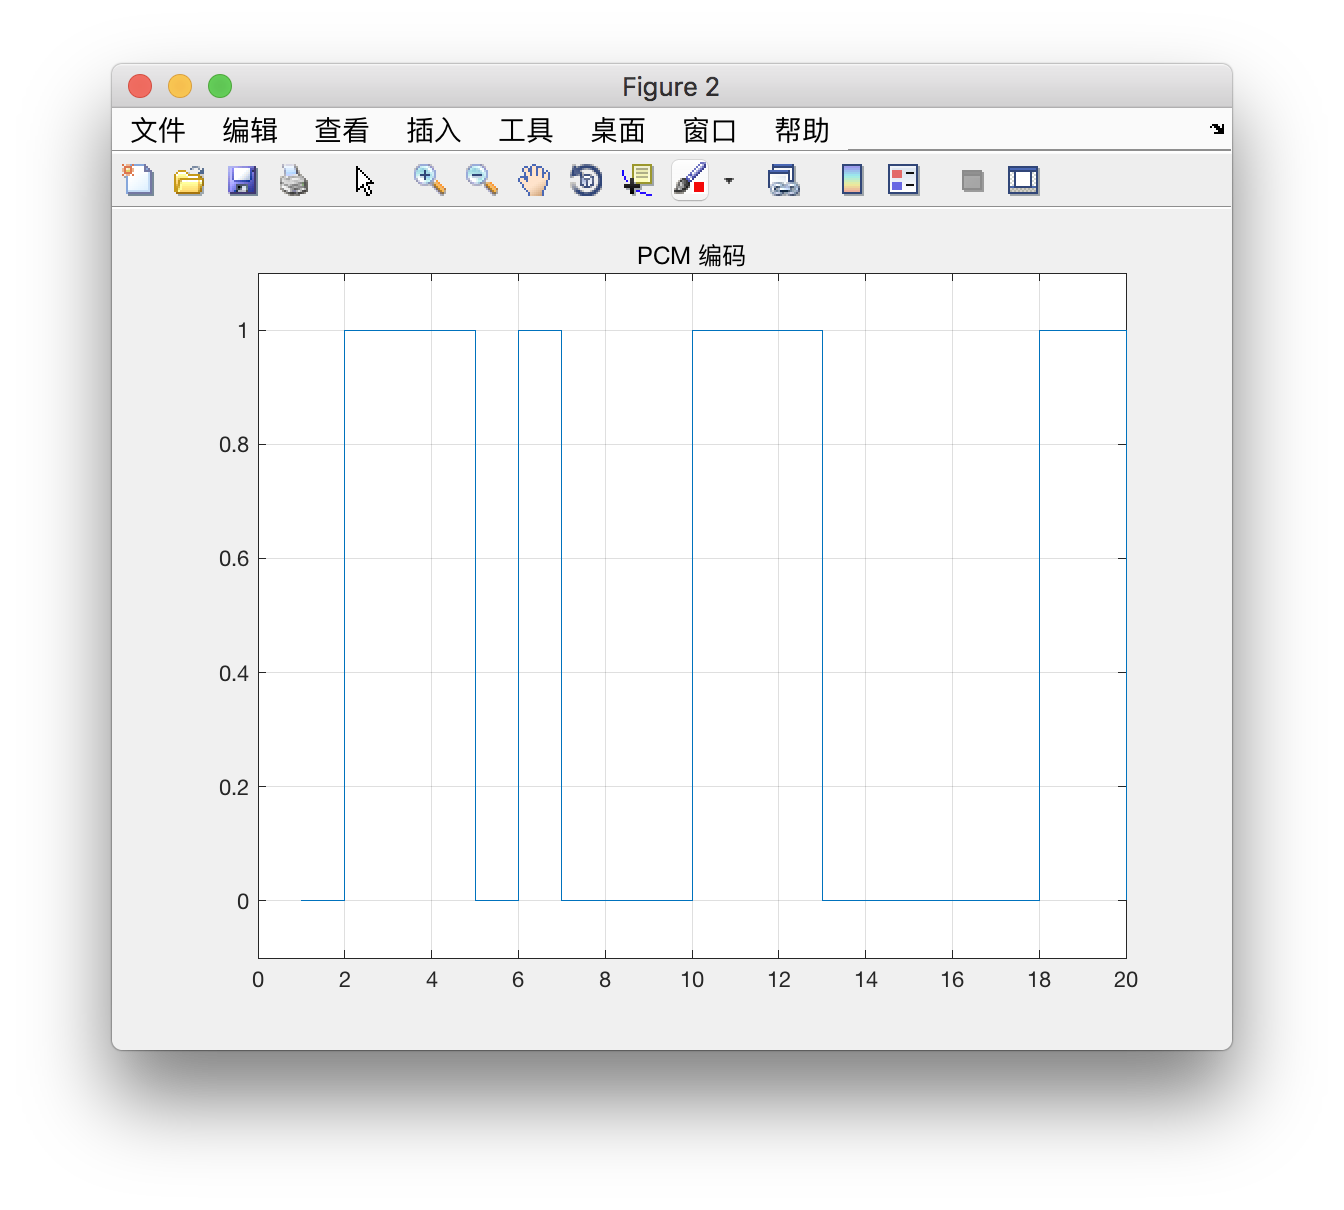1344x1210 pixels.
Task: Activate the Data Cursor tool
Action: pyautogui.click(x=637, y=180)
